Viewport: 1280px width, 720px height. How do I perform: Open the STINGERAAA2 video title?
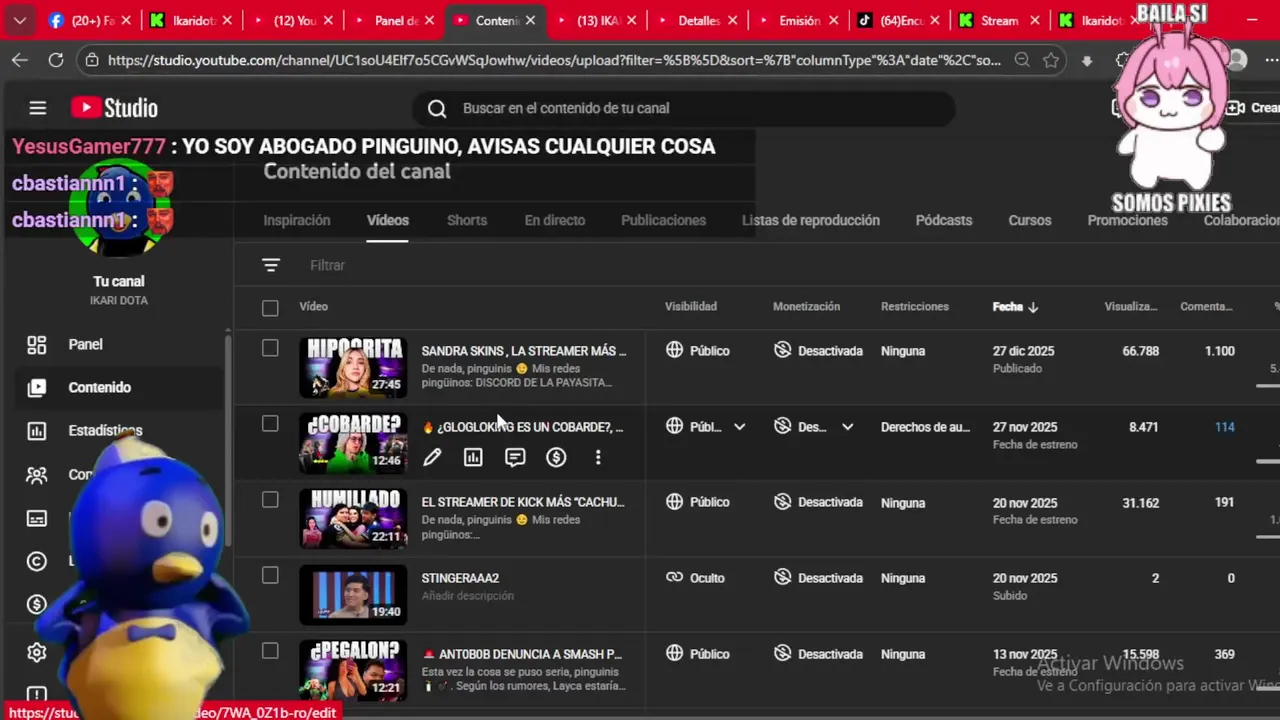[x=460, y=578]
